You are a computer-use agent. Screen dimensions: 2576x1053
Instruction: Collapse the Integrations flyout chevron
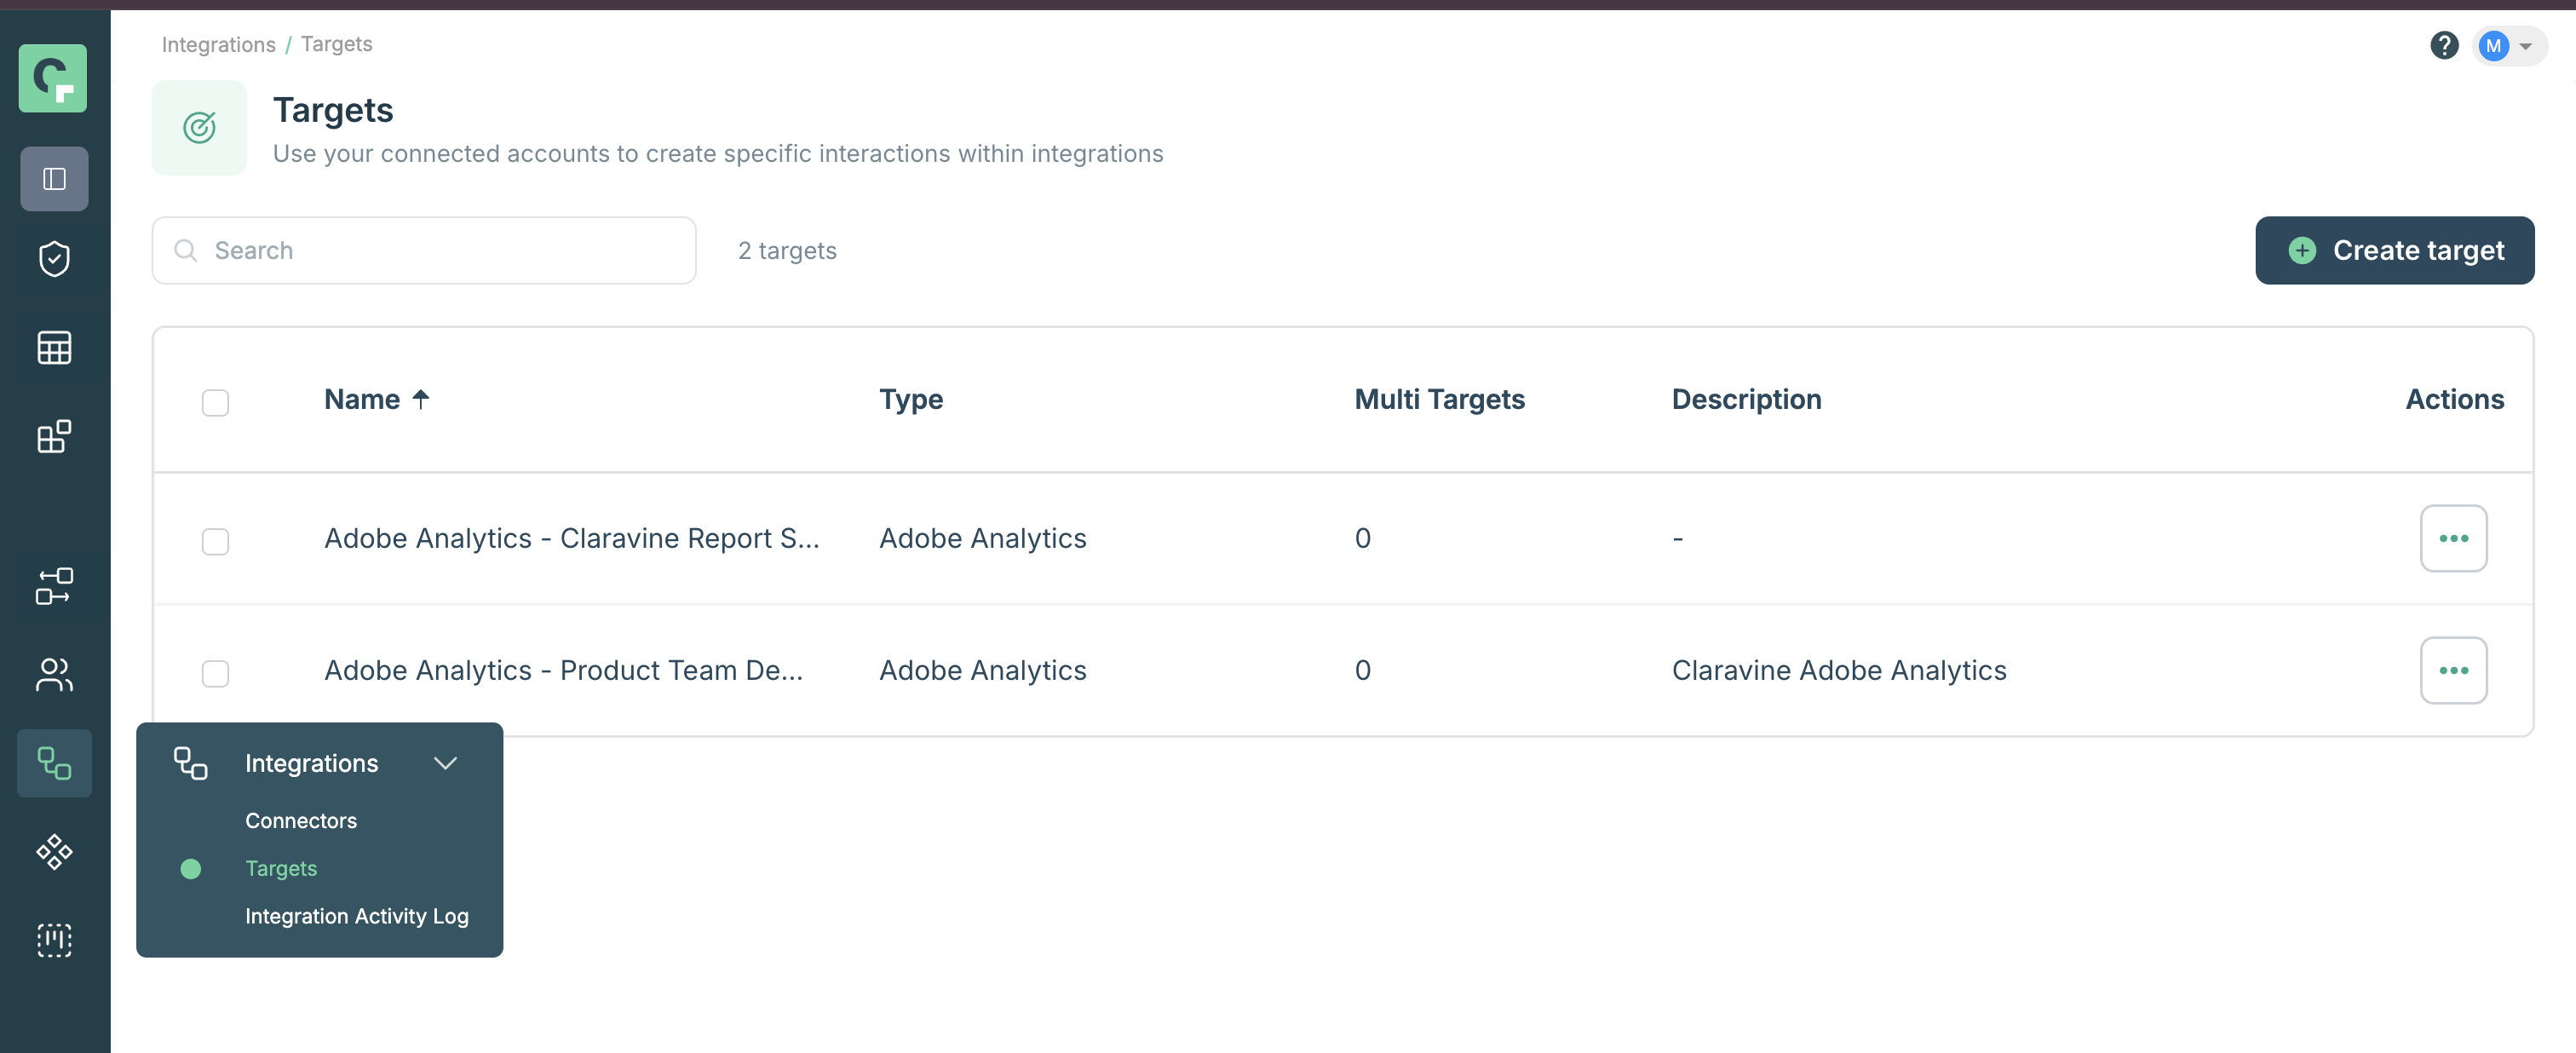pyautogui.click(x=445, y=763)
